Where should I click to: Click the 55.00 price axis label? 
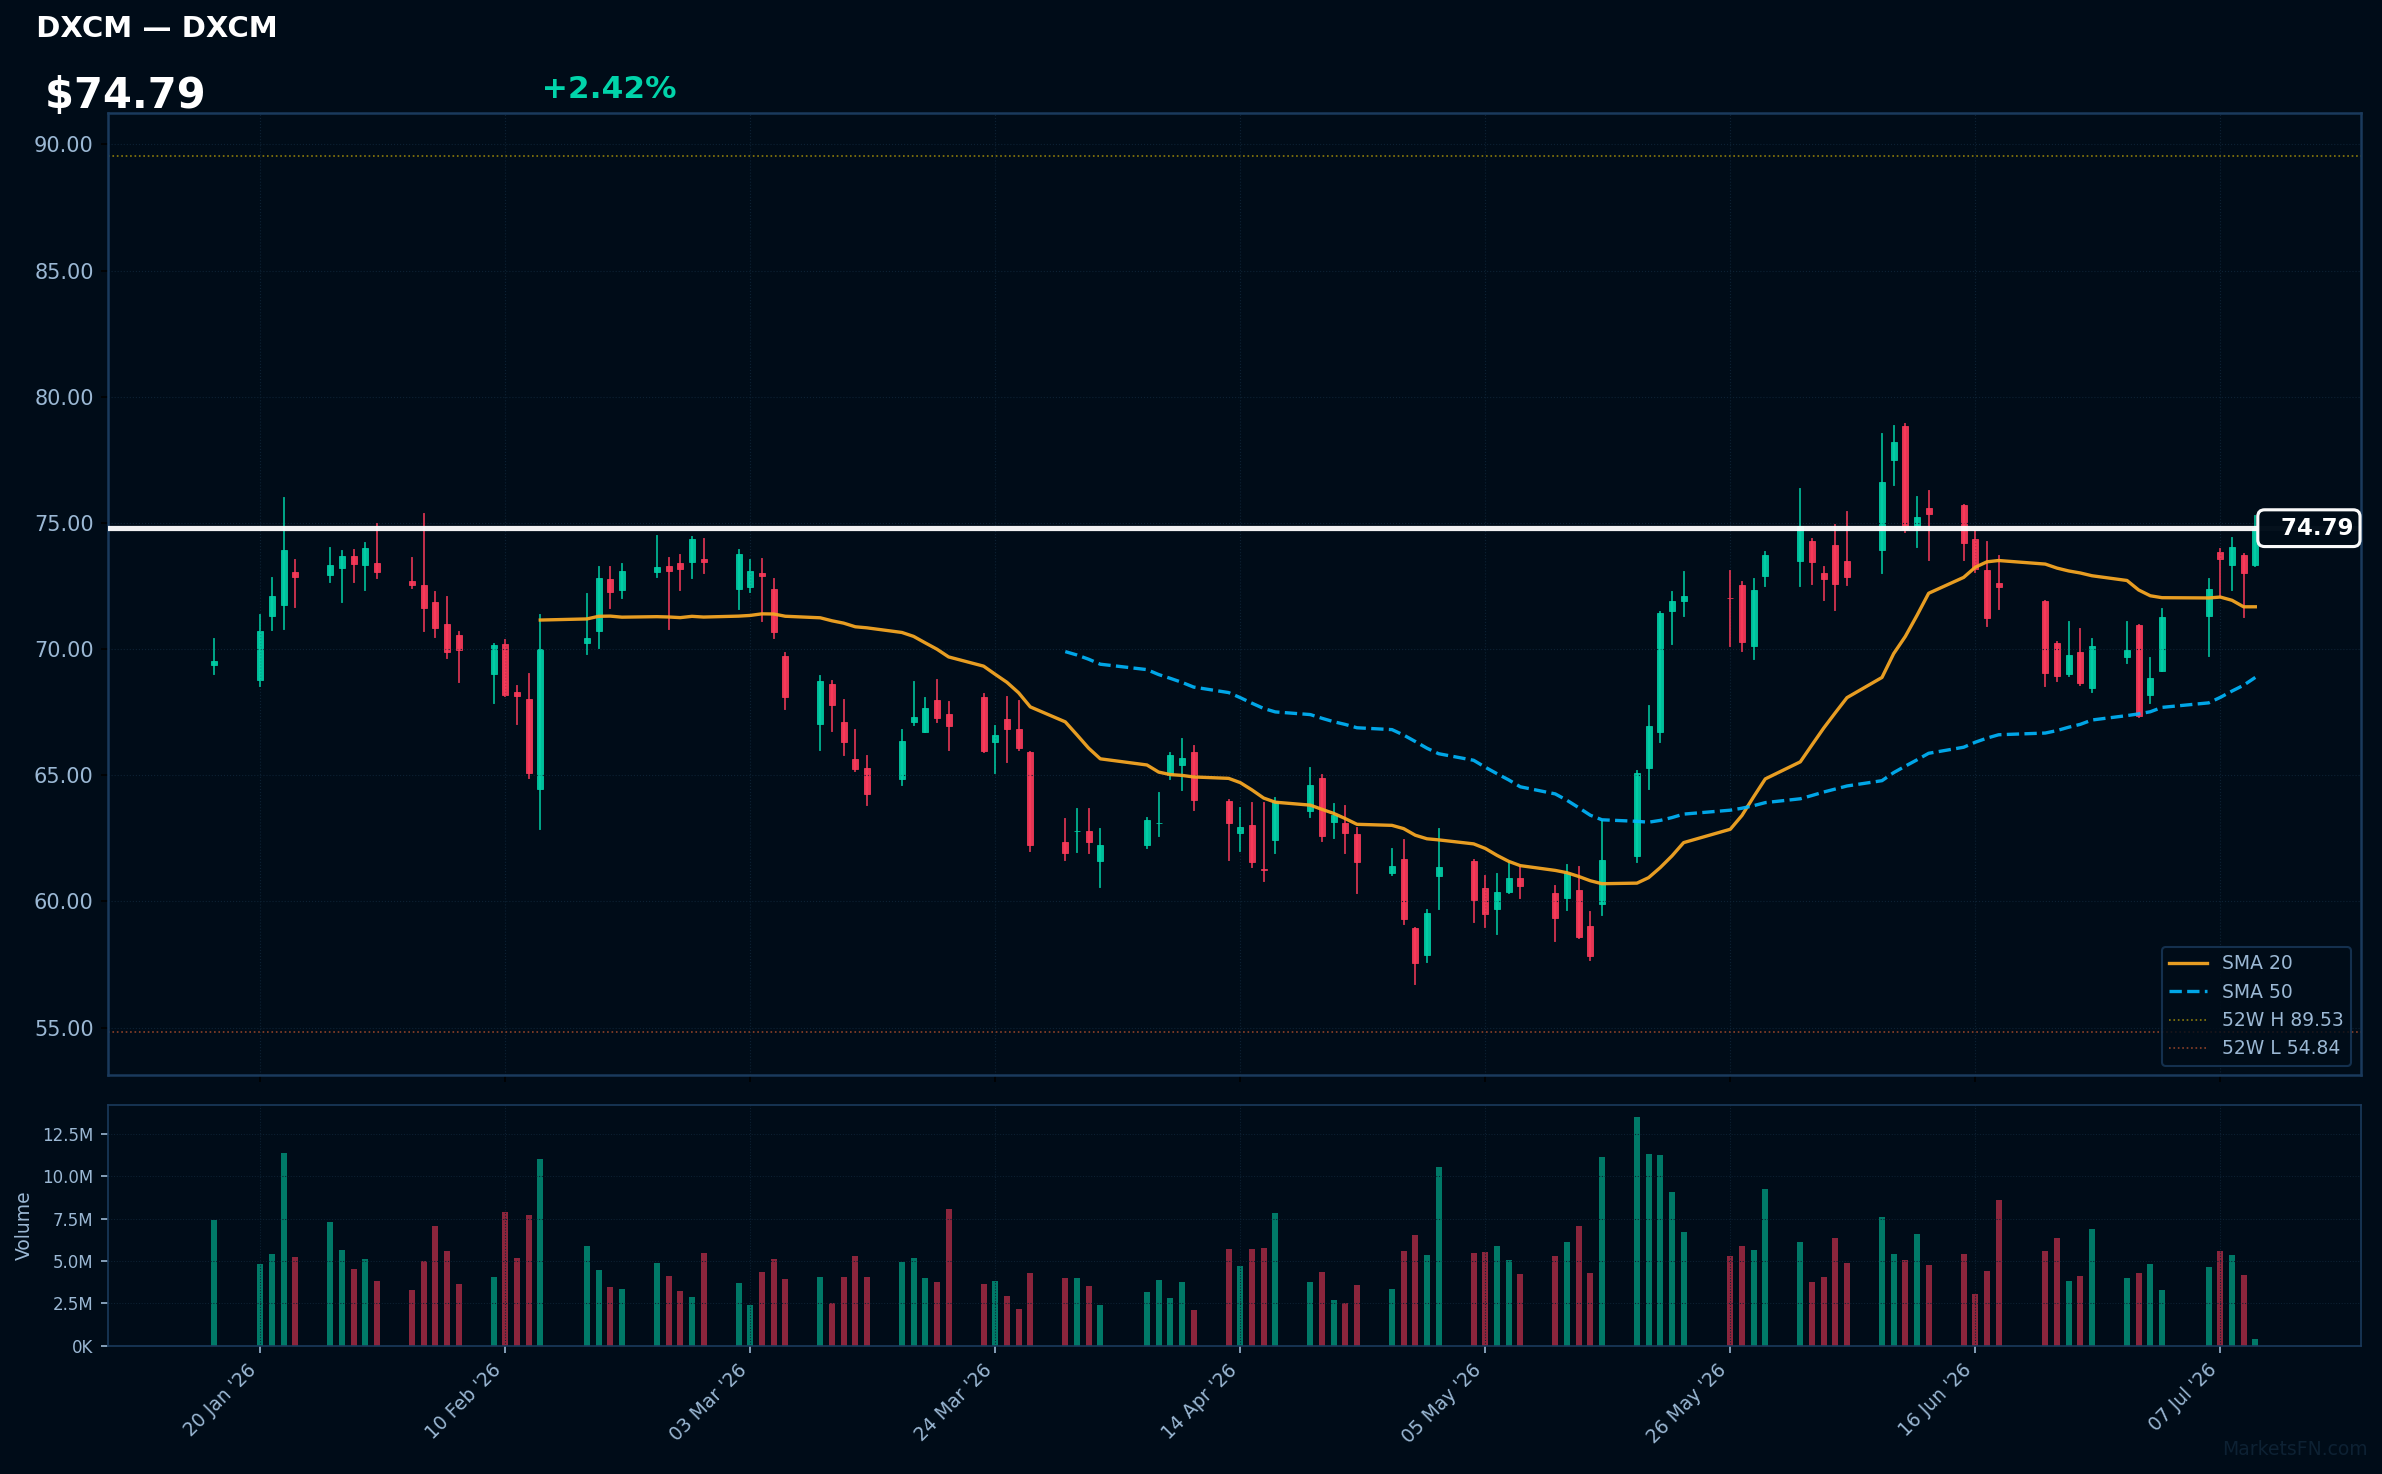[x=63, y=1028]
